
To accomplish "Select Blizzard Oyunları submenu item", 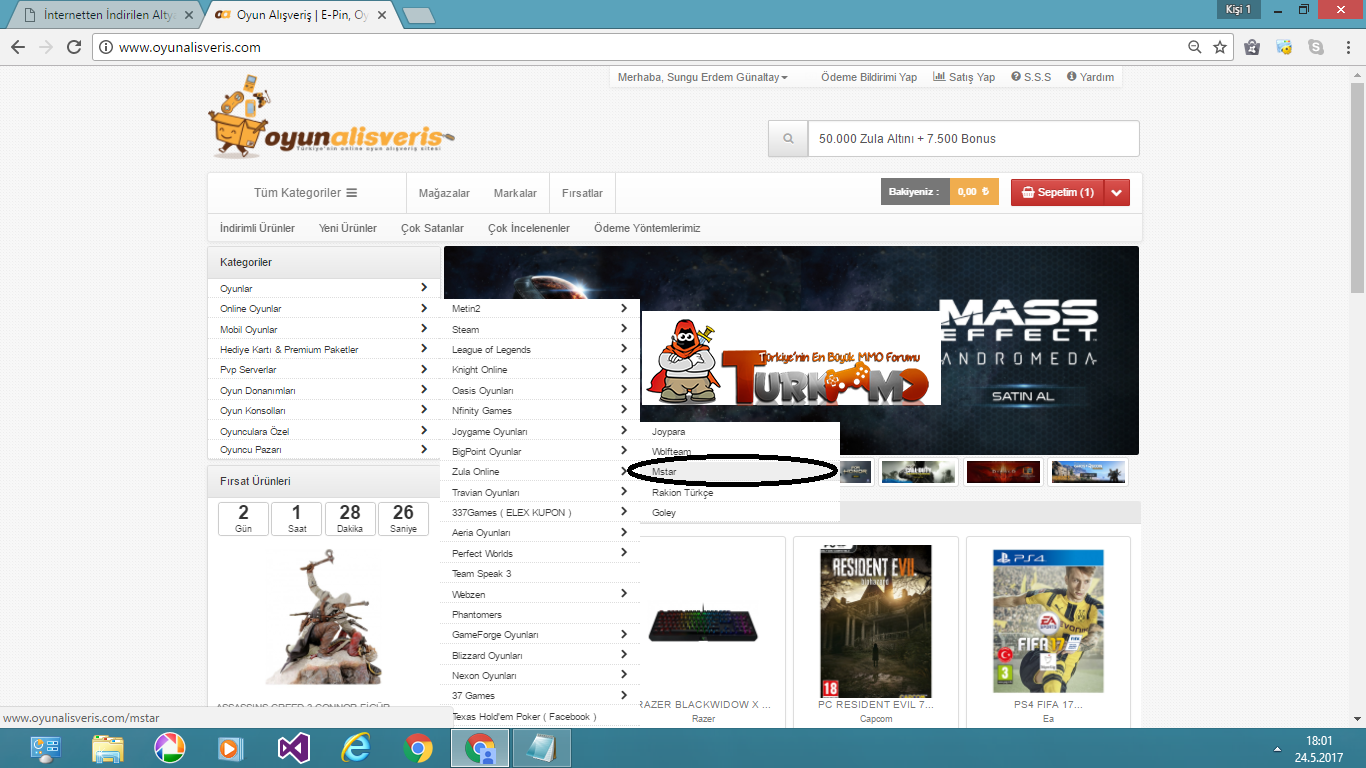I will [x=540, y=655].
